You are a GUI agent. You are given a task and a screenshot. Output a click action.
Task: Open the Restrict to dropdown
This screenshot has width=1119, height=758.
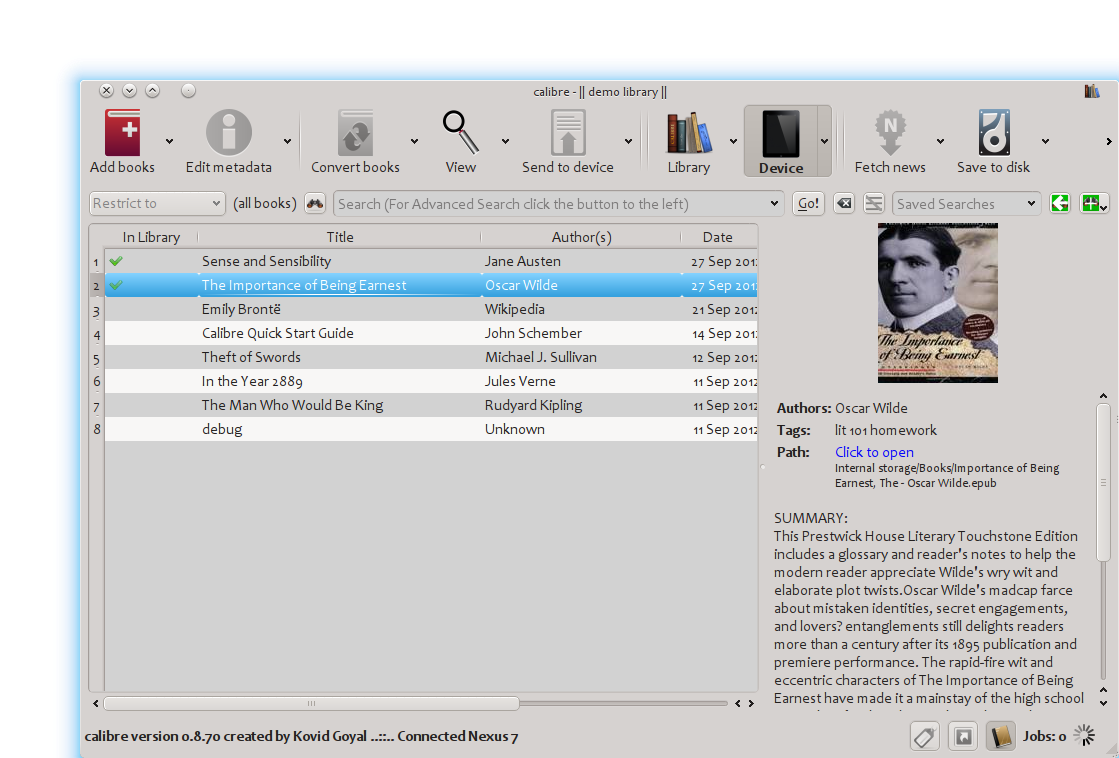pyautogui.click(x=156, y=203)
